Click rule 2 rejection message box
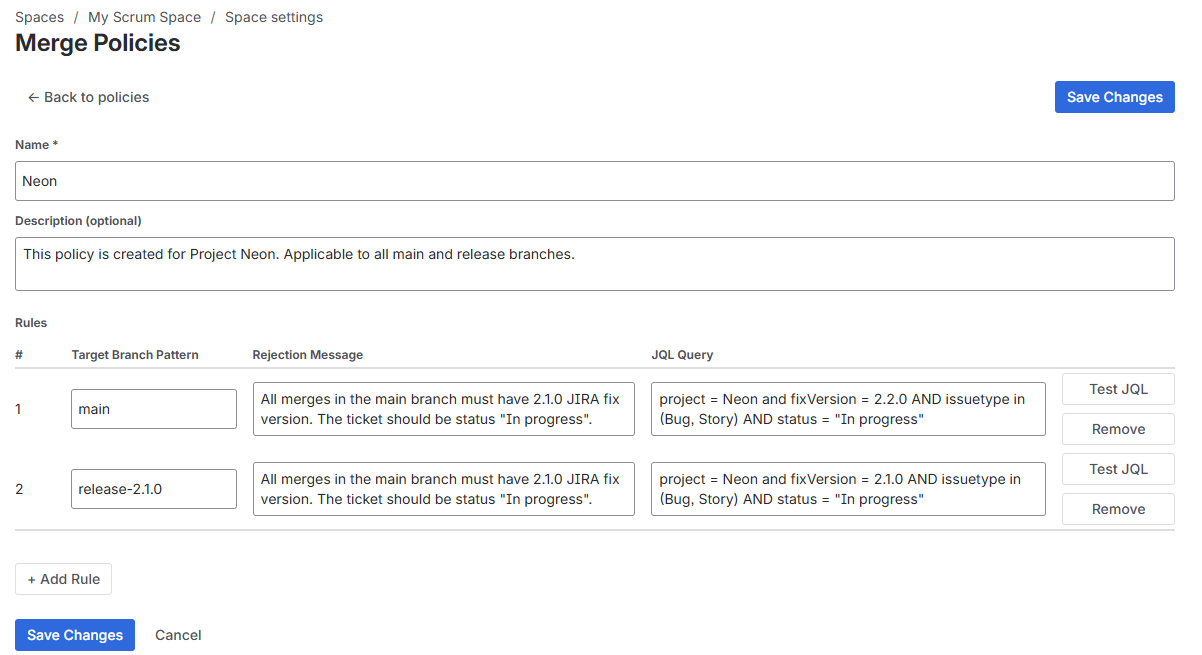Viewport: 1202px width, 655px height. pos(443,489)
